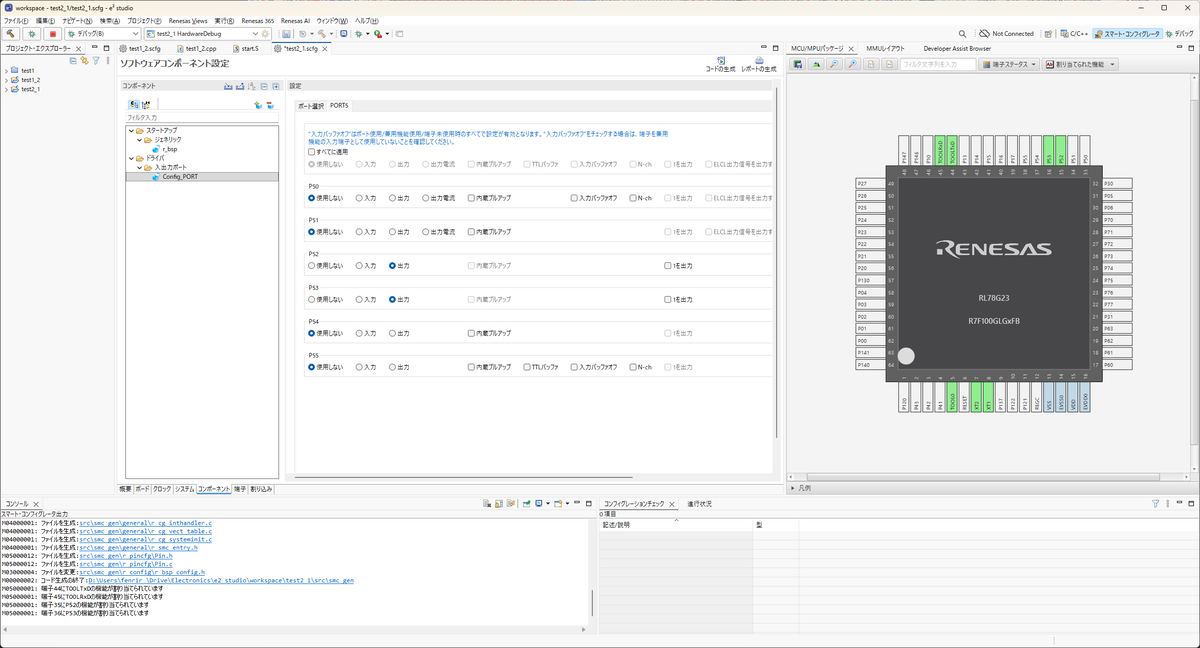
Task: Select the 出力 radio button for P51
Action: [x=393, y=232]
